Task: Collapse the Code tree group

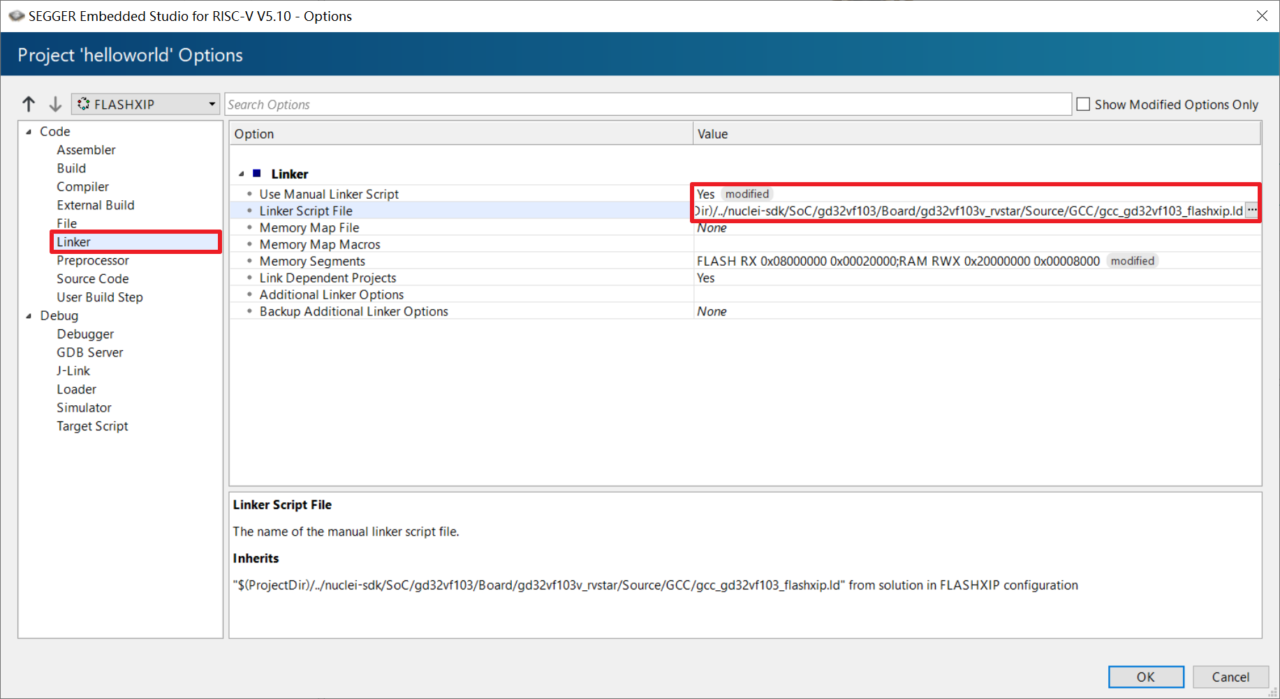Action: tap(29, 132)
